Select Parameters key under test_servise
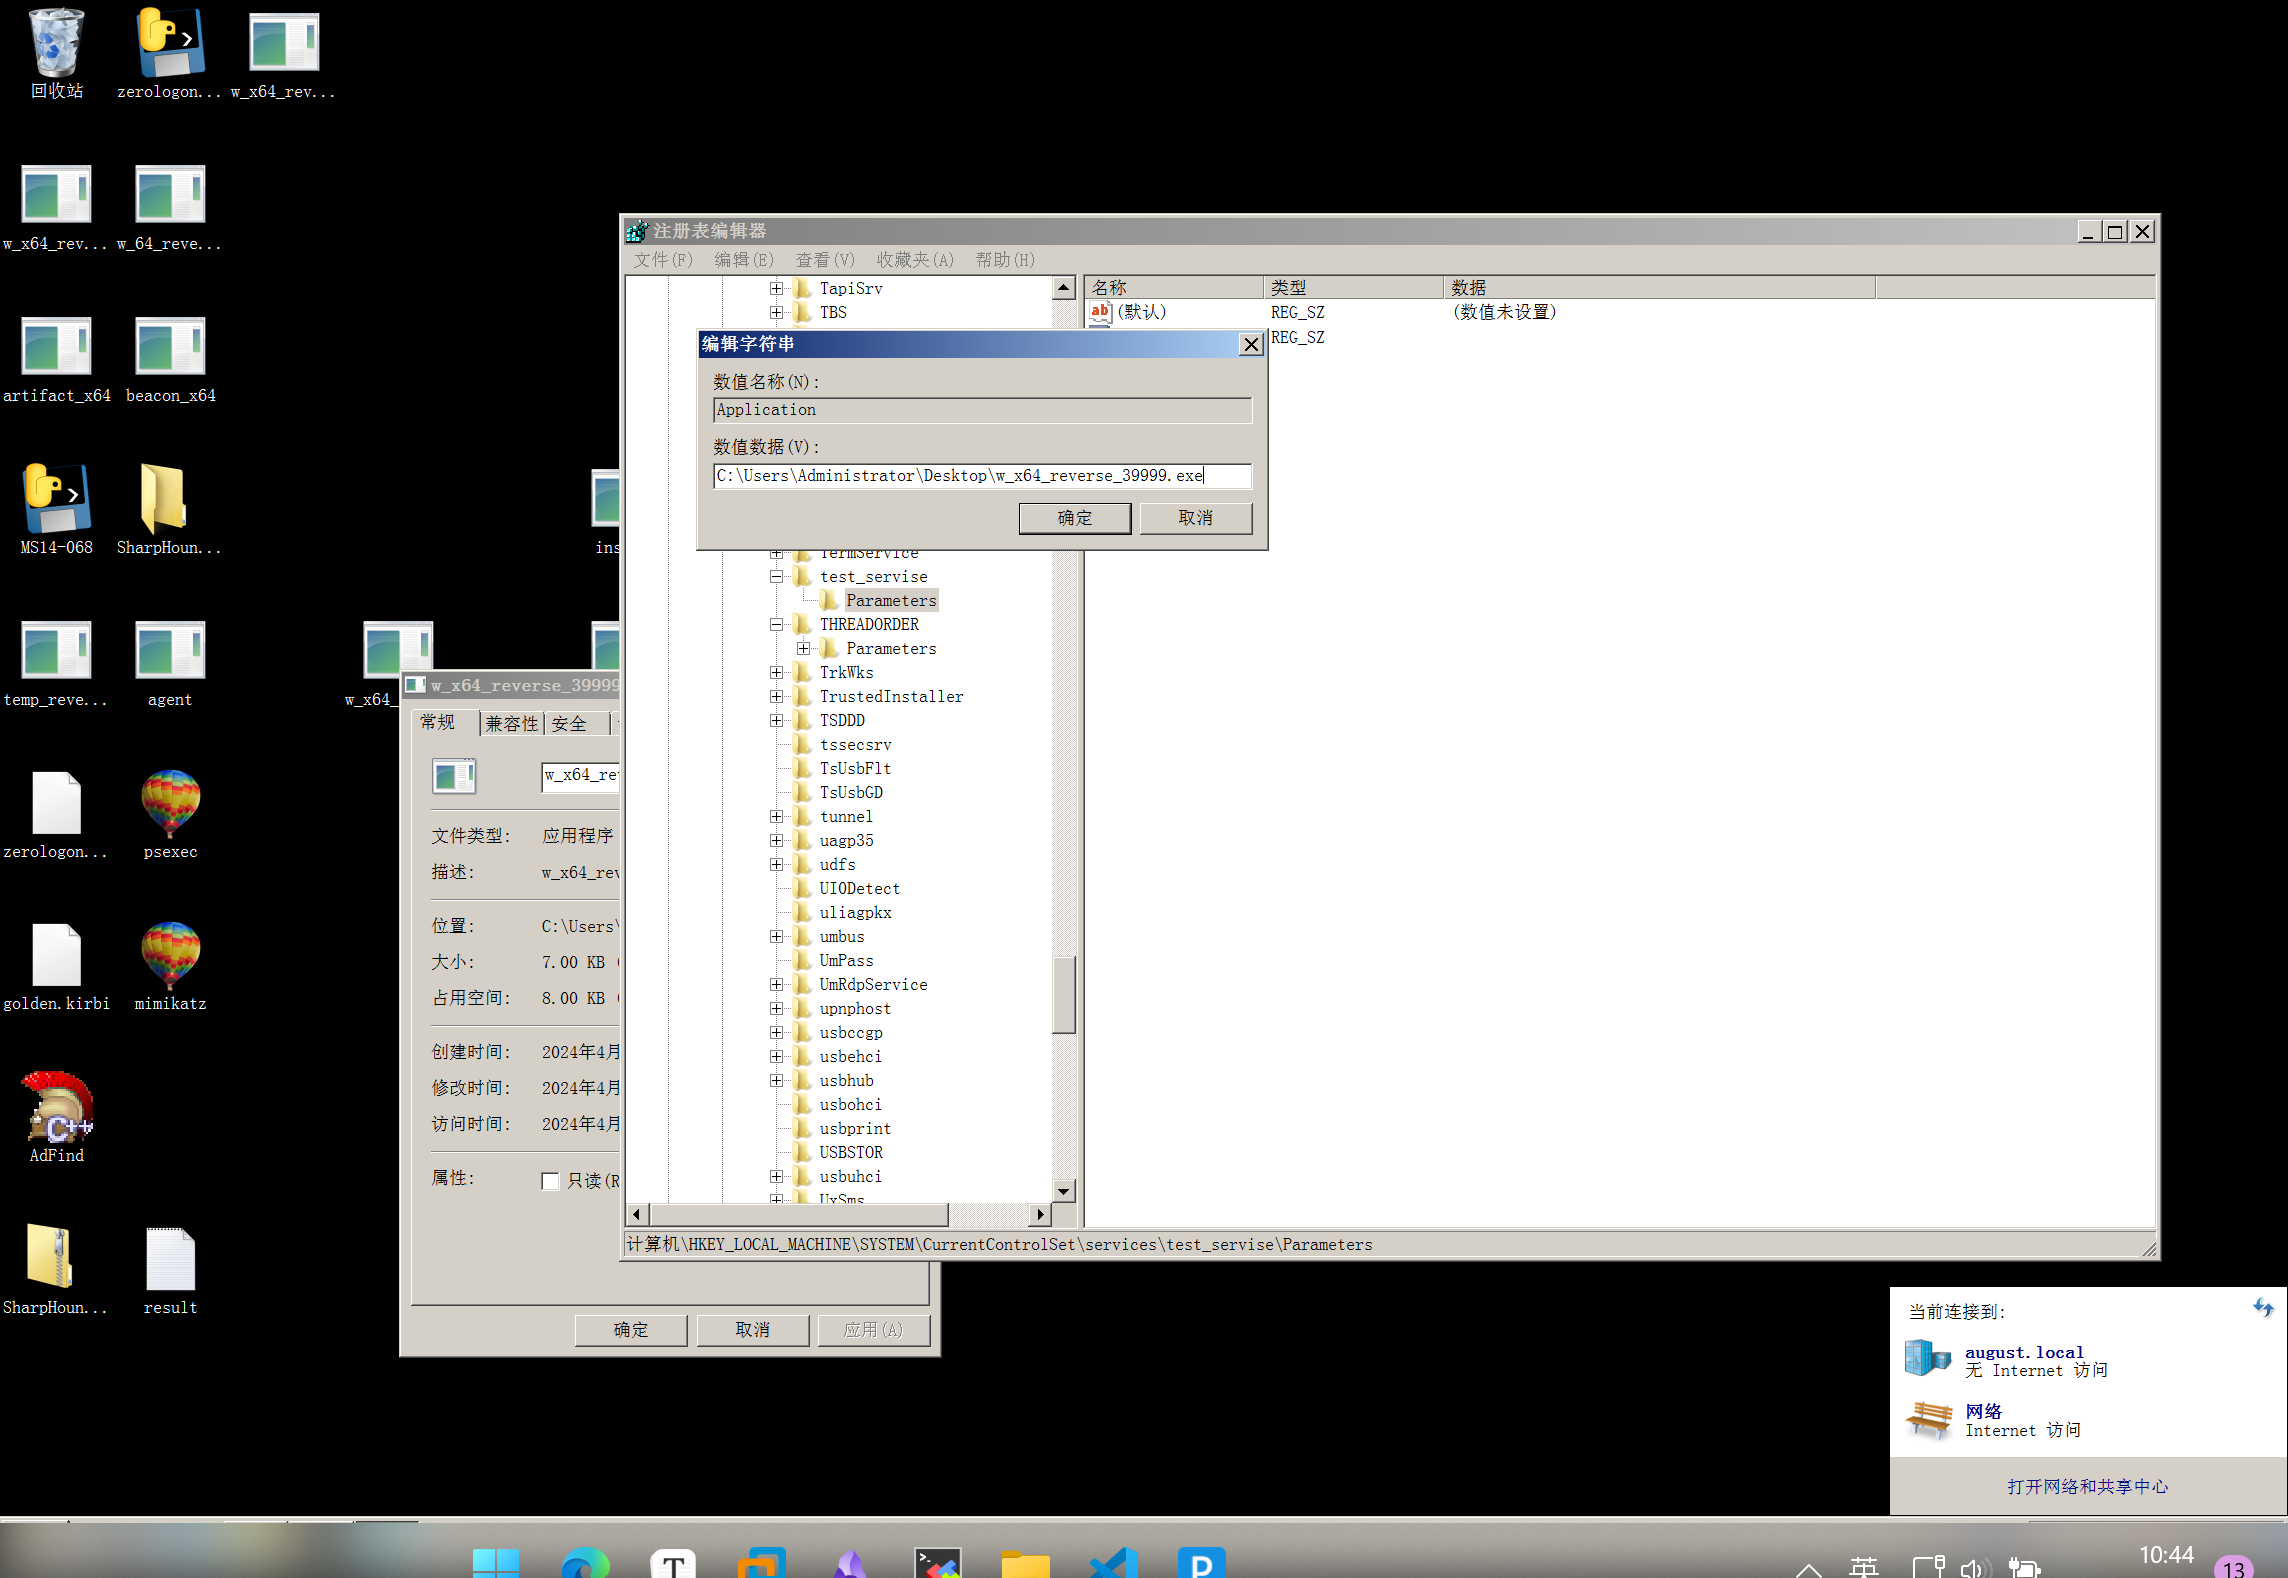Image resolution: width=2288 pixels, height=1578 pixels. pyautogui.click(x=891, y=600)
